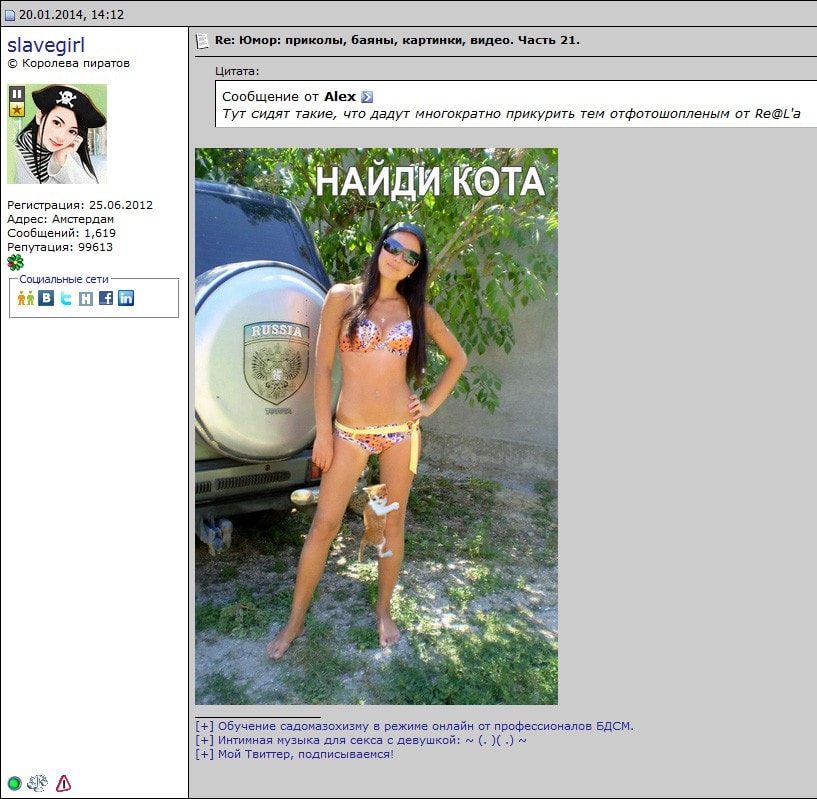Click the Регистрация: 25.06.2012 text
Image resolution: width=817 pixels, height=799 pixels.
(80, 205)
